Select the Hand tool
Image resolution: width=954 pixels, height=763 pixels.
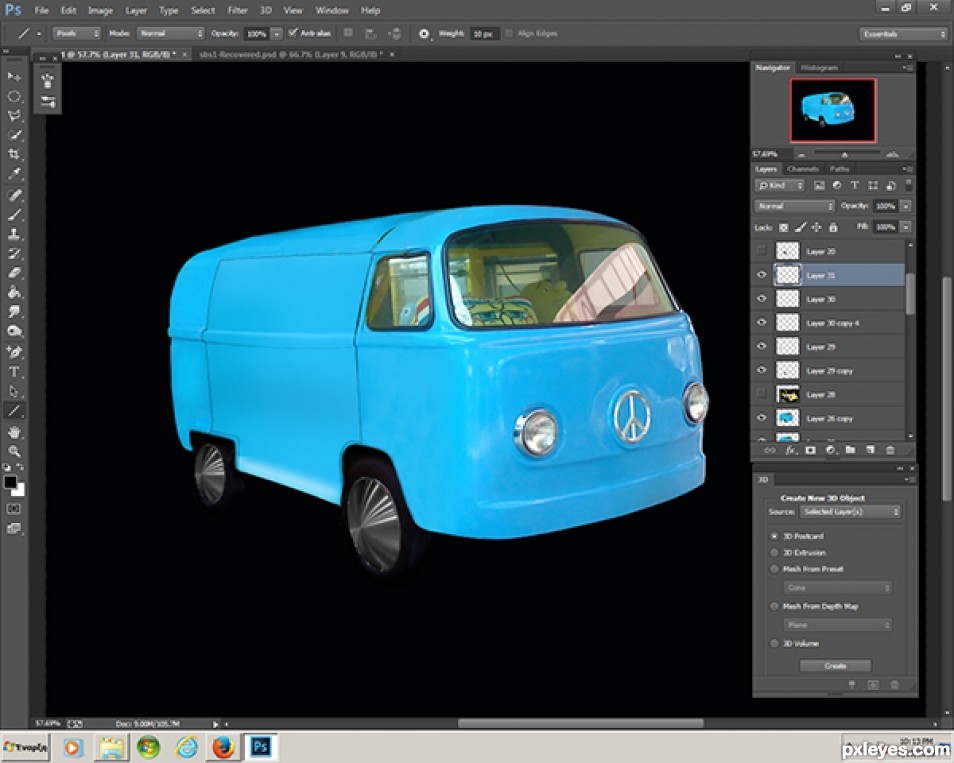(14, 432)
